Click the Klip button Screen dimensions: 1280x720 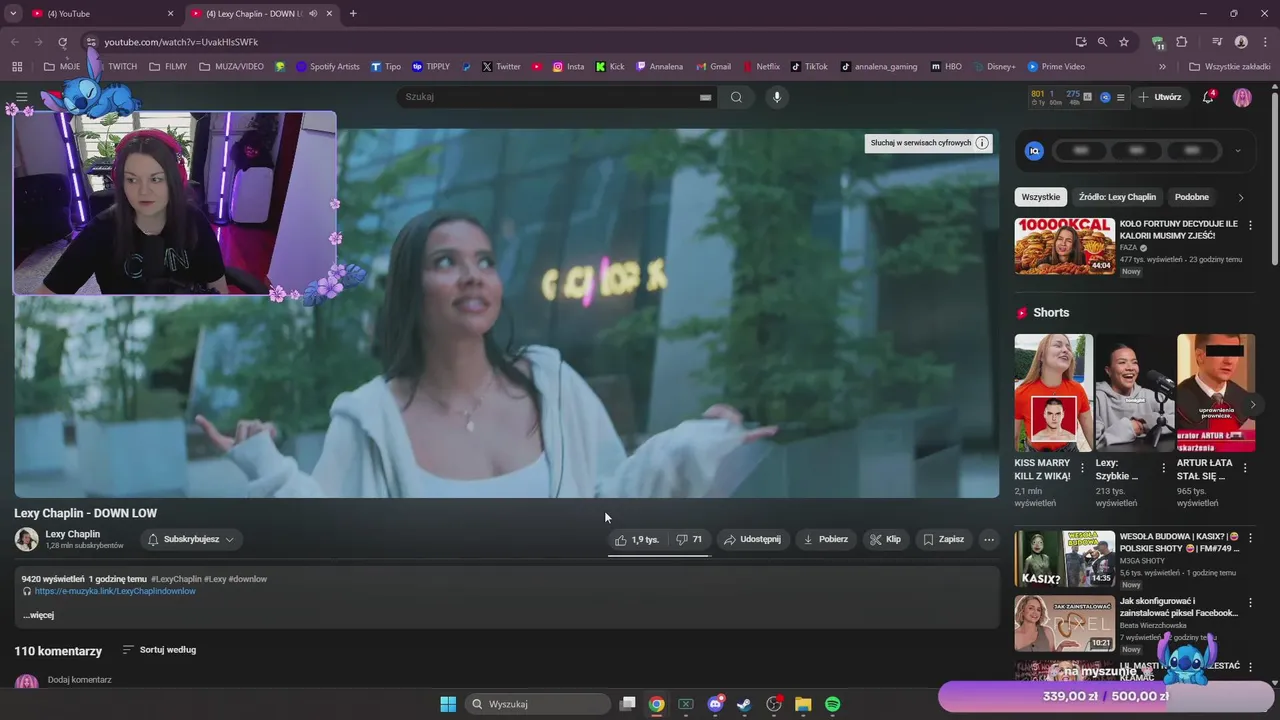(885, 539)
